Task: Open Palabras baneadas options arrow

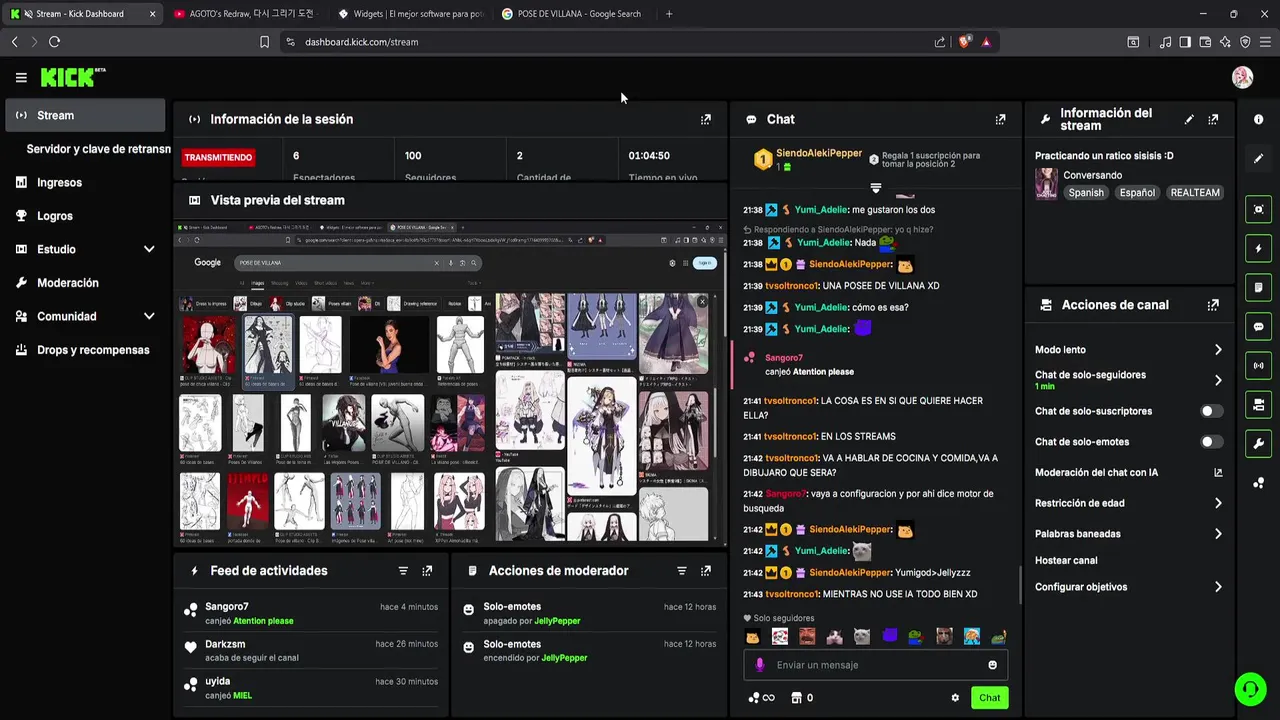Action: coord(1218,534)
